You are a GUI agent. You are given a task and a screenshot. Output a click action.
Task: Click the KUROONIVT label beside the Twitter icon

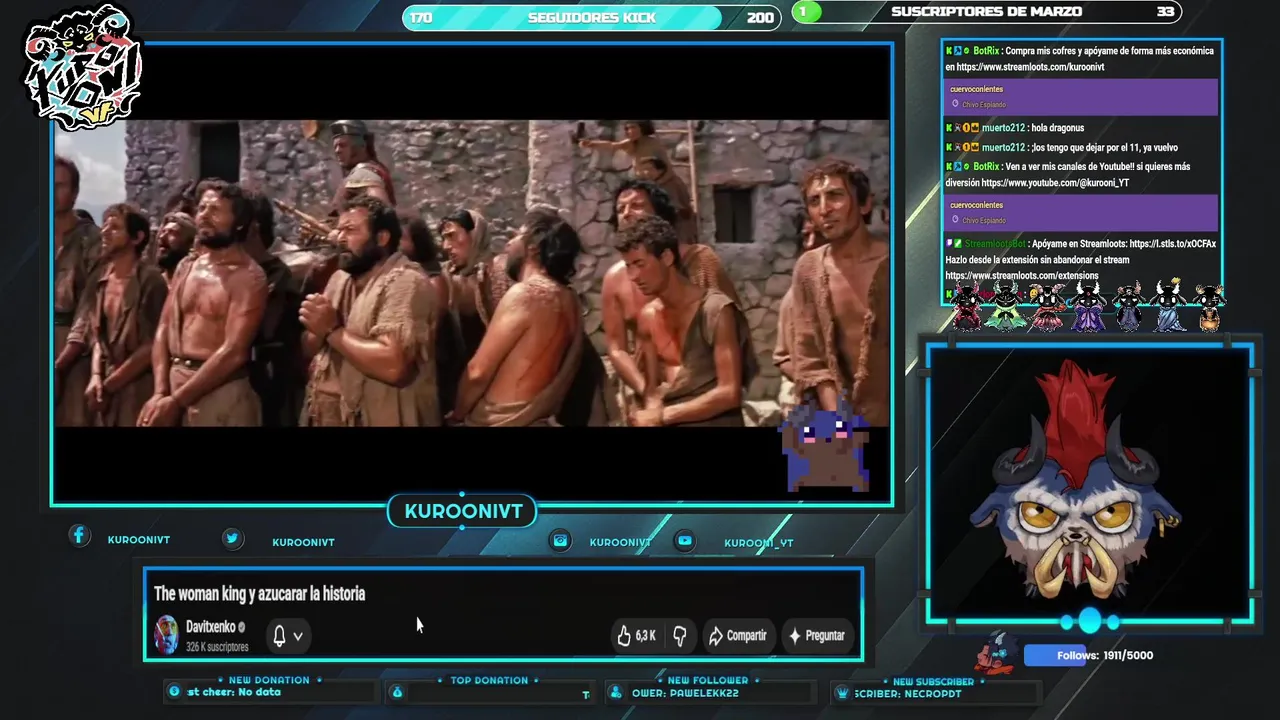point(303,542)
